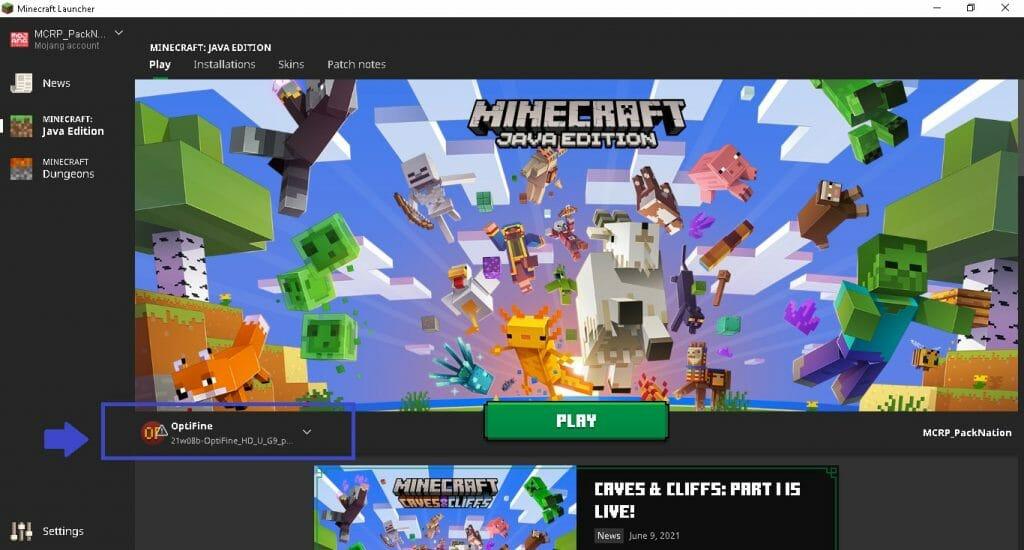The width and height of the screenshot is (1024, 550).
Task: Click the 21w08b-OptiFine_HD_U_G9 version text
Action: tap(232, 441)
